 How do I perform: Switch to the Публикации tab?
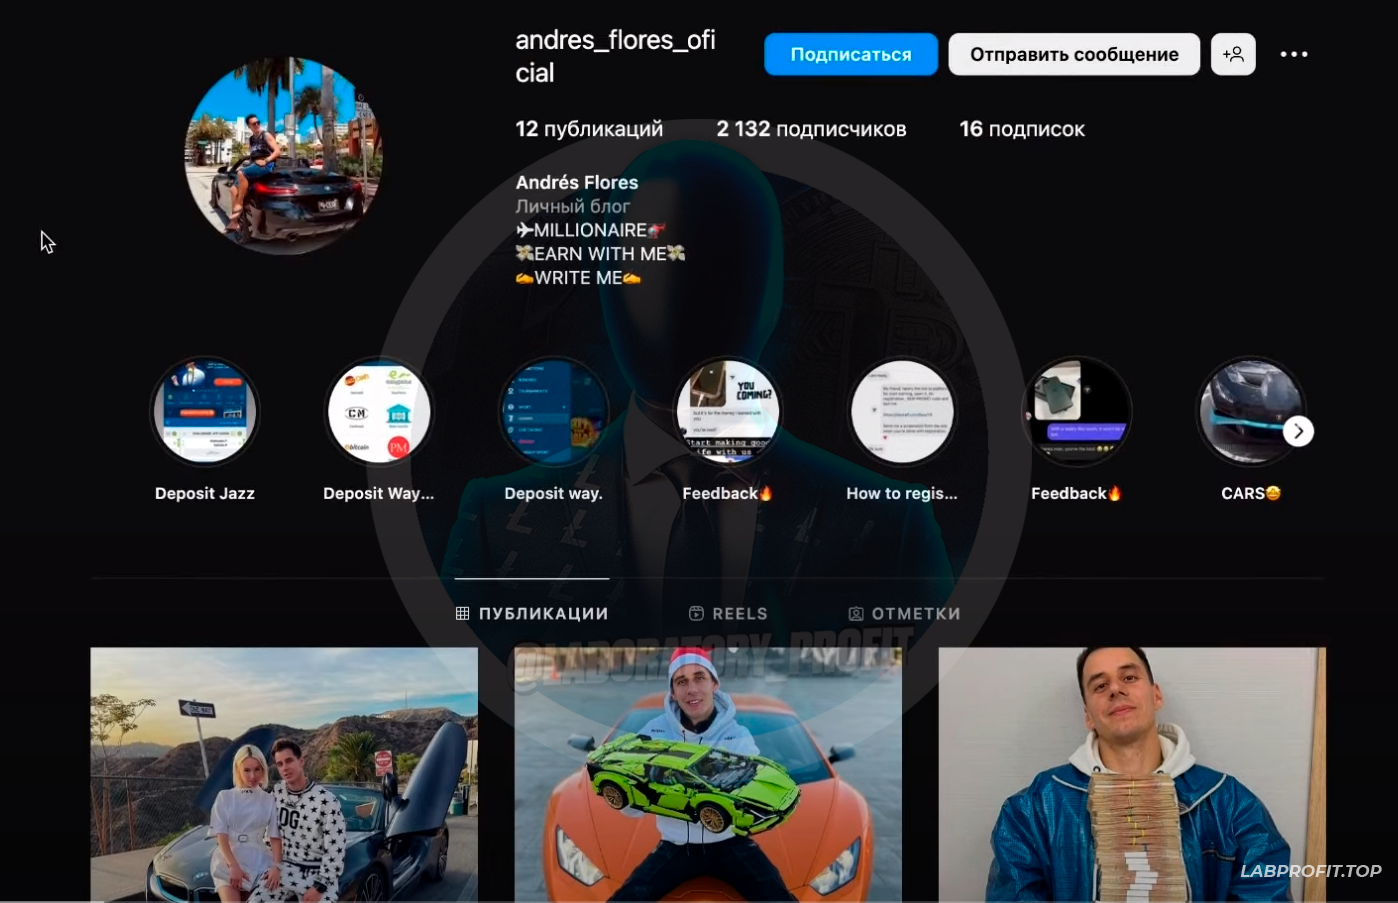(x=532, y=613)
